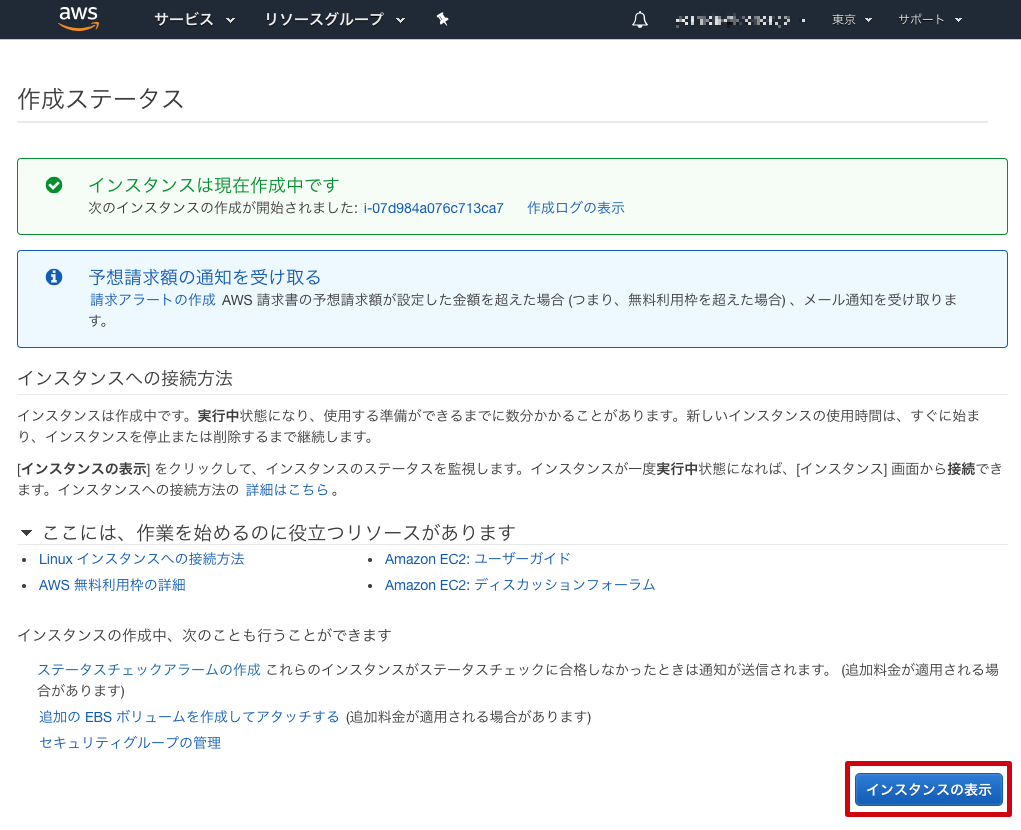Open the 詳細はこちら link
The height and width of the screenshot is (830, 1021).
point(287,490)
